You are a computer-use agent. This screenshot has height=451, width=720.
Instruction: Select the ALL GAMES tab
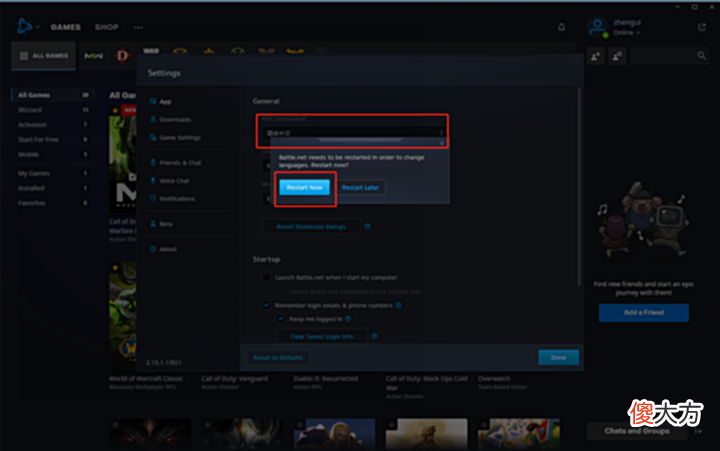point(44,56)
